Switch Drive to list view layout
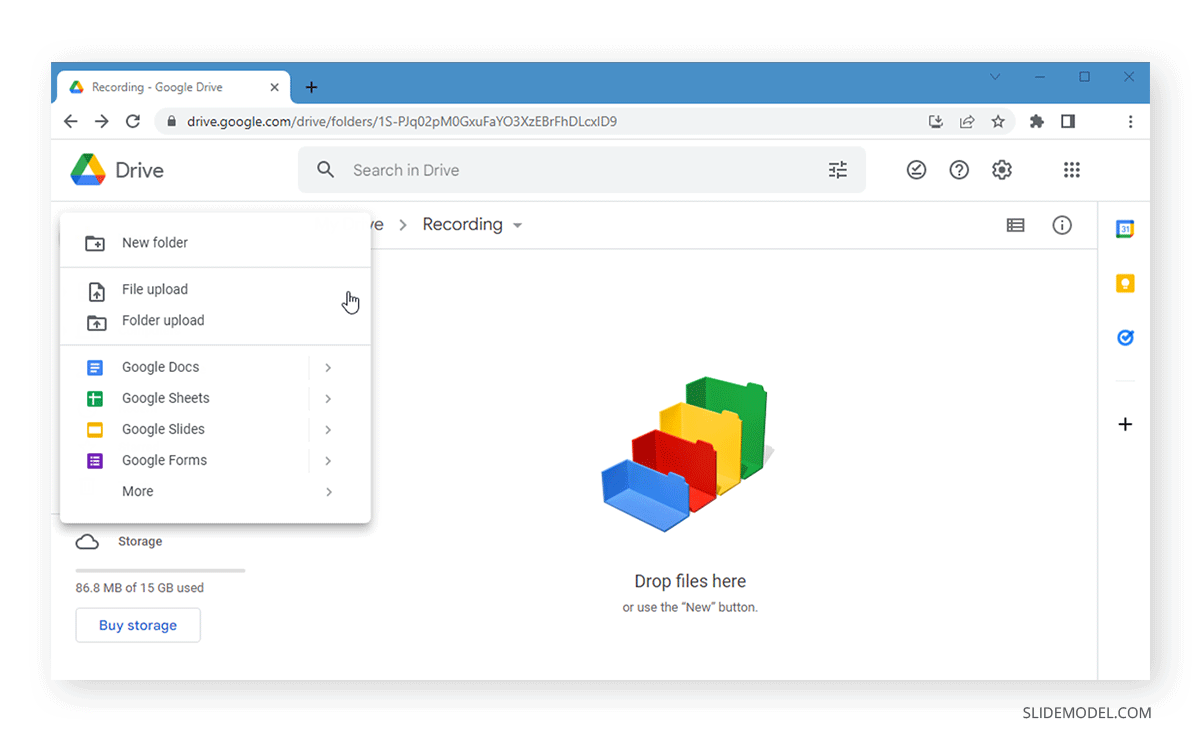1200x743 pixels. click(1015, 225)
